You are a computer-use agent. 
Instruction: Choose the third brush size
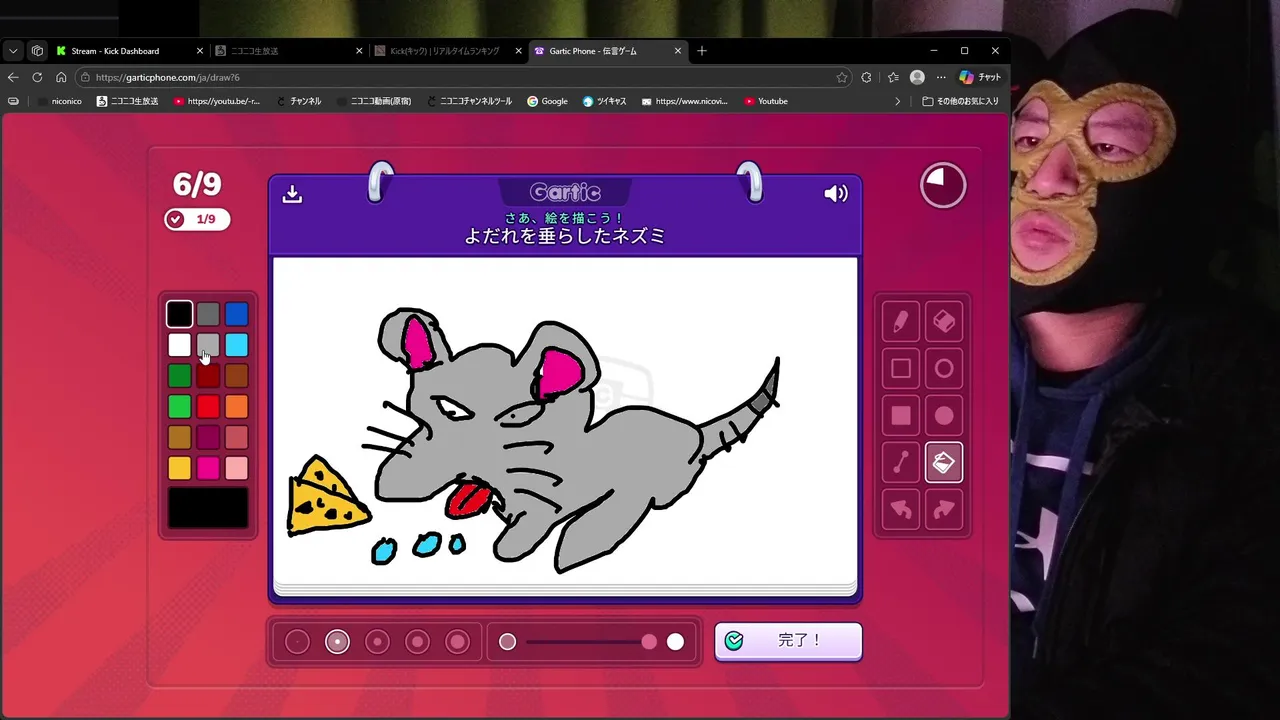pyautogui.click(x=377, y=642)
